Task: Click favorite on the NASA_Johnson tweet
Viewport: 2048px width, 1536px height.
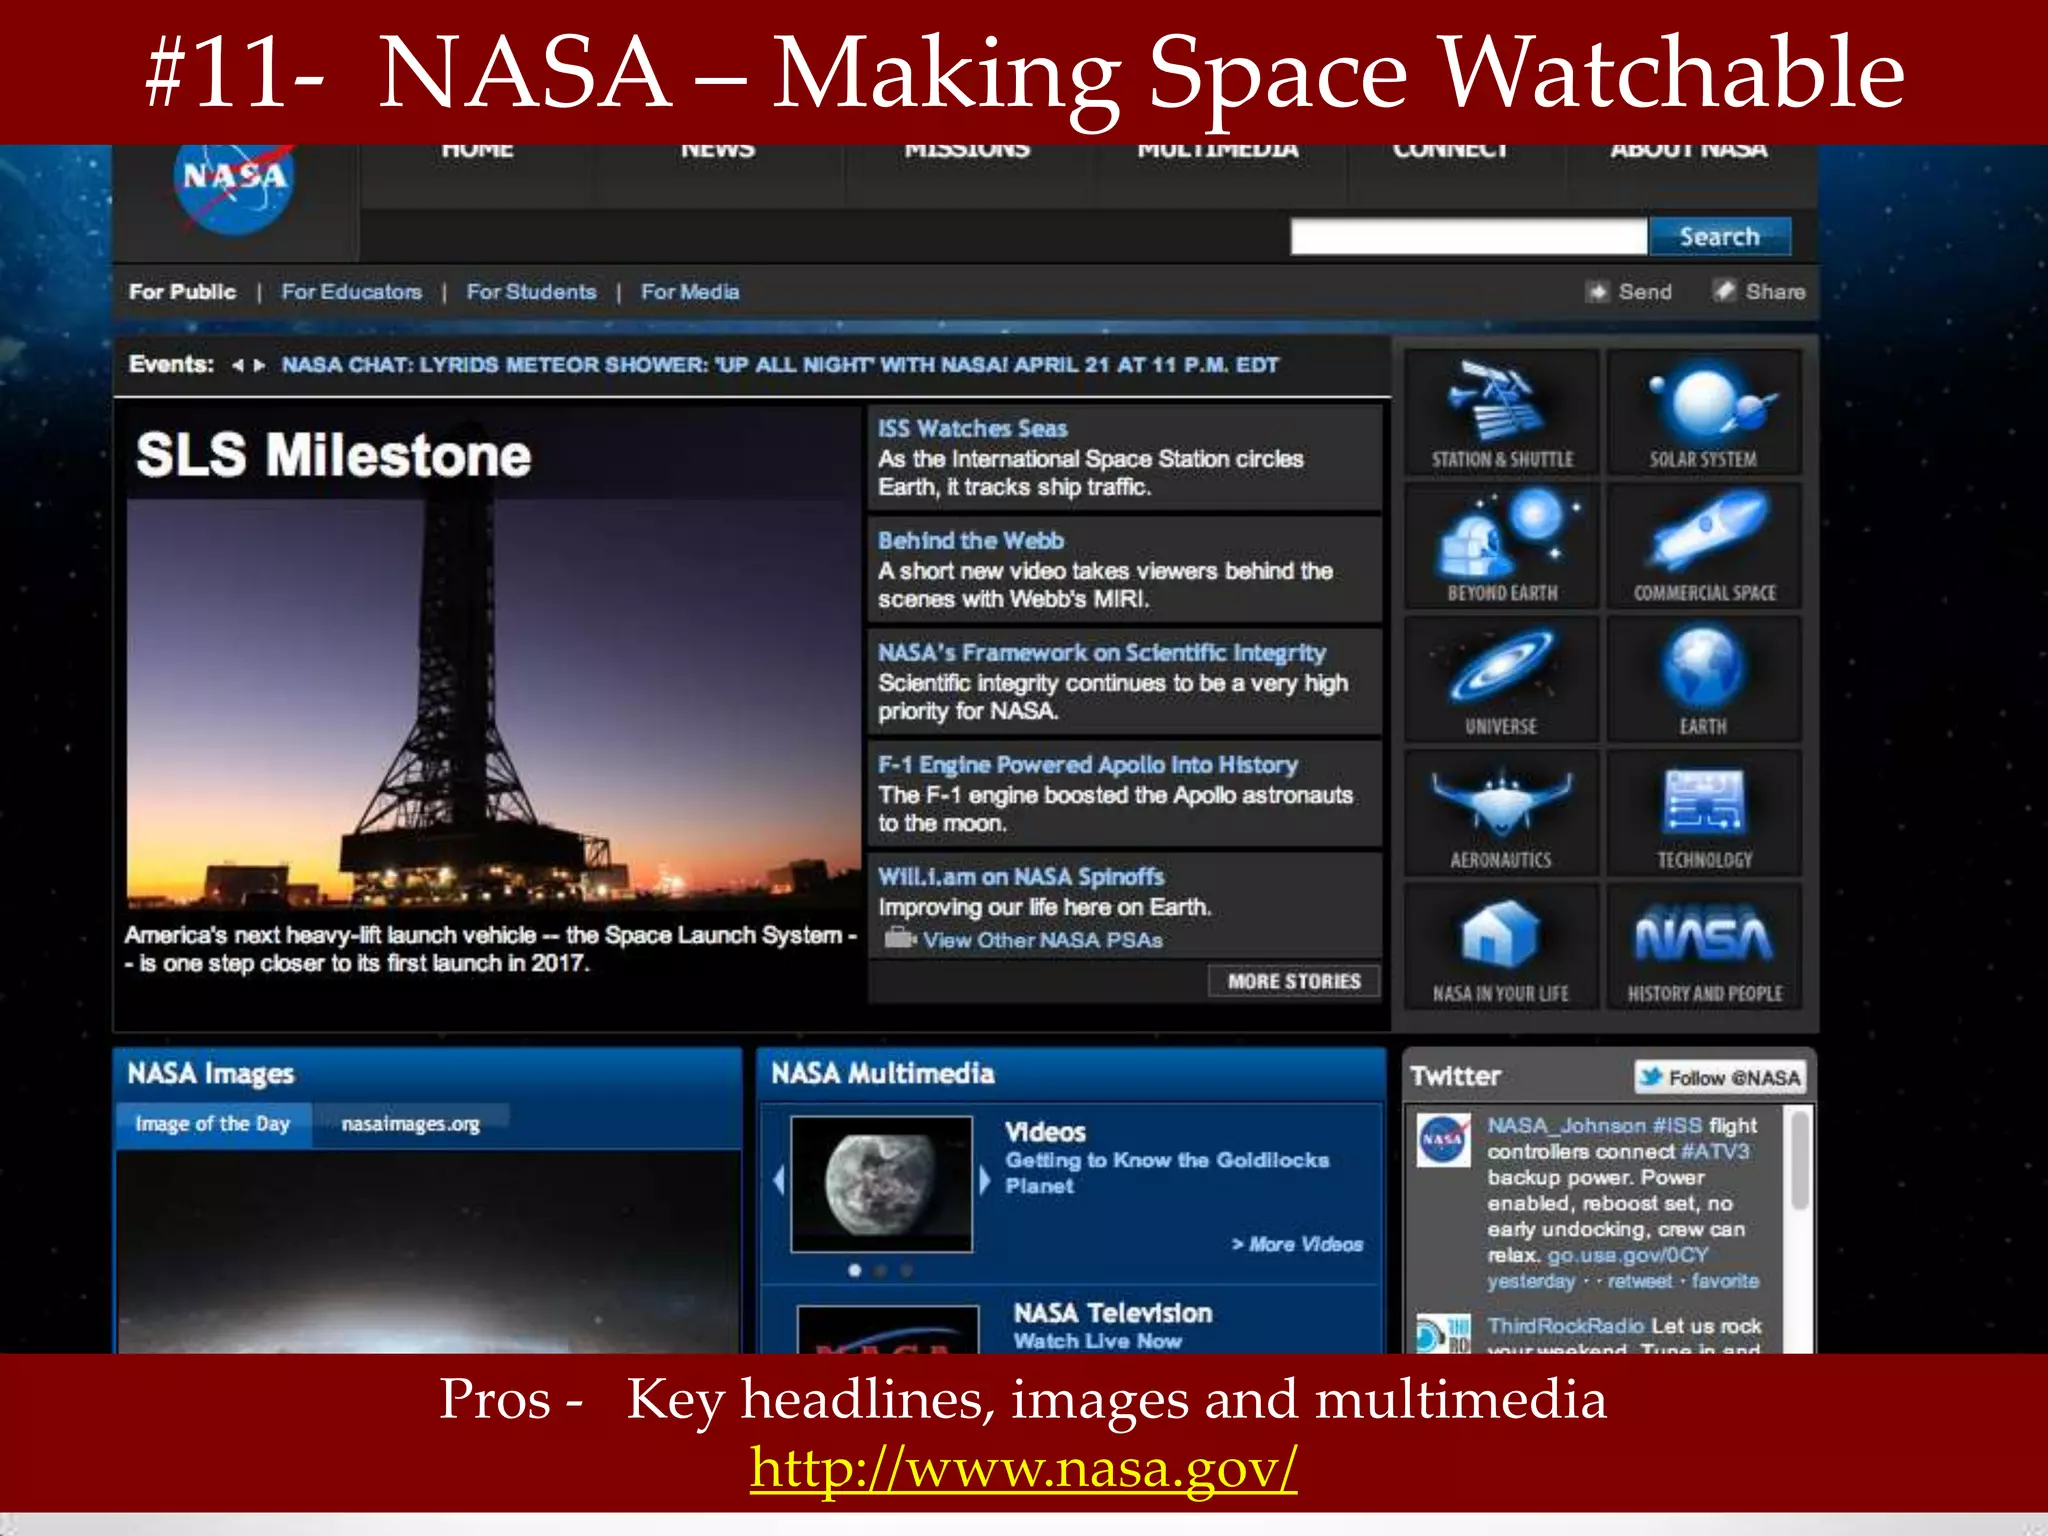Action: (1725, 1281)
